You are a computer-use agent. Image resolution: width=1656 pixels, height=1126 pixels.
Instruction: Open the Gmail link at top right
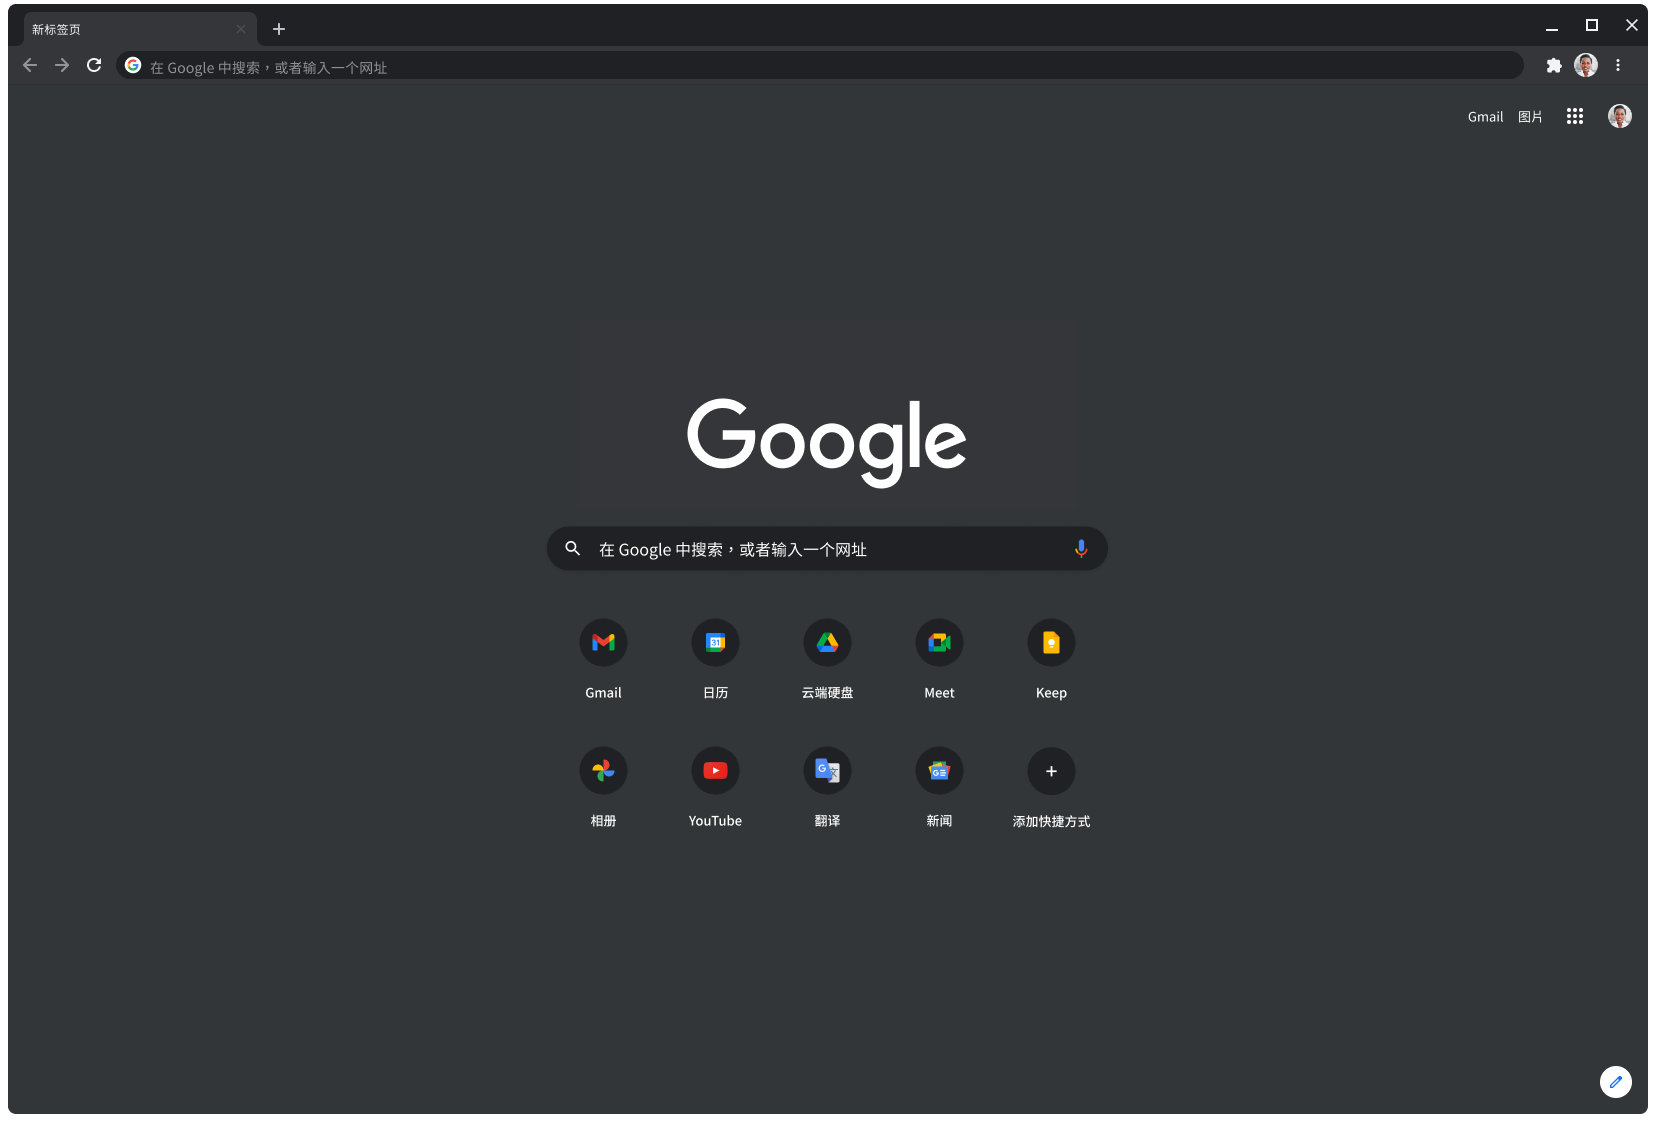point(1484,116)
